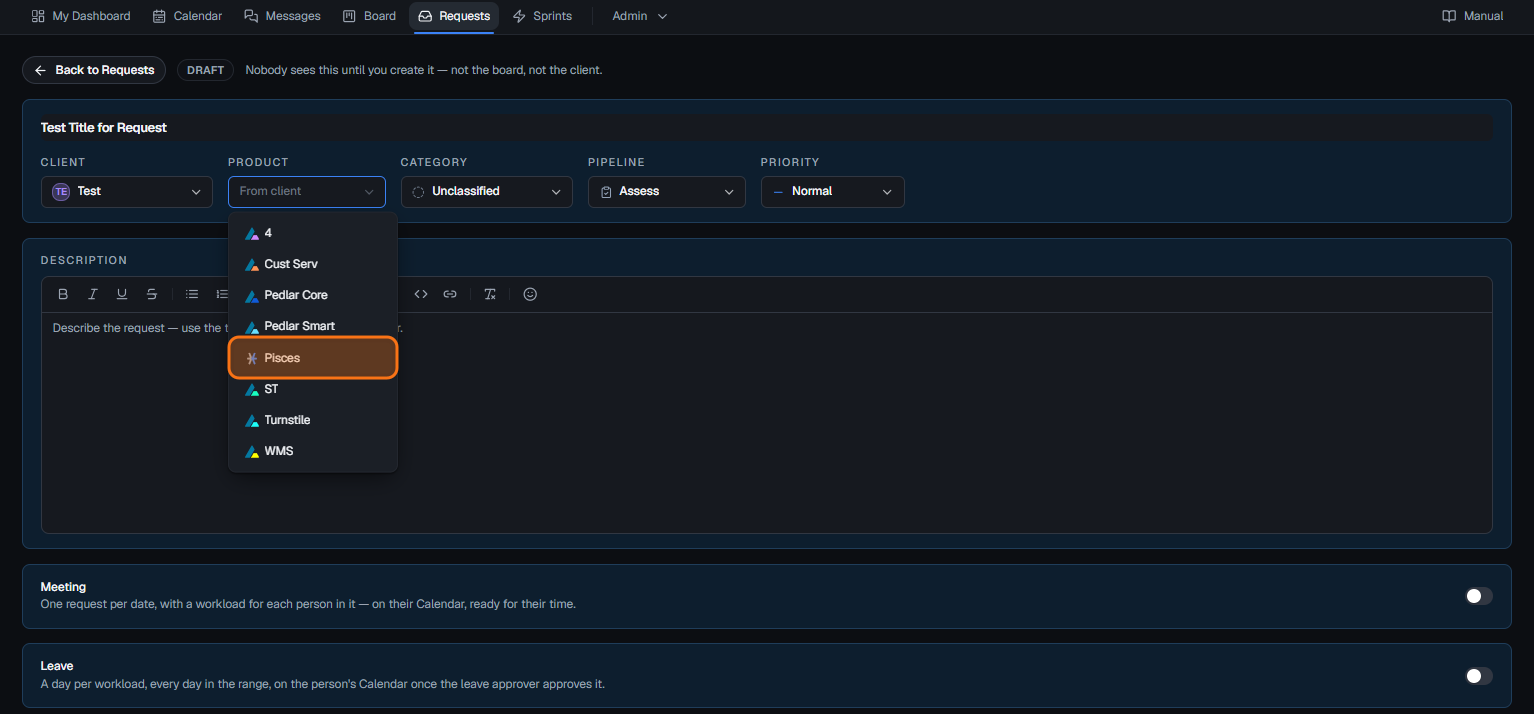Pick product 4 from the product list
This screenshot has height=714, width=1534.
[x=313, y=233]
